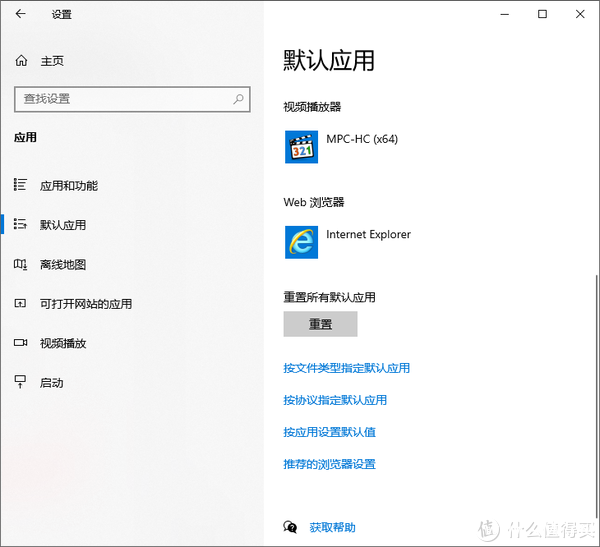Click the 设置 window title

62,15
